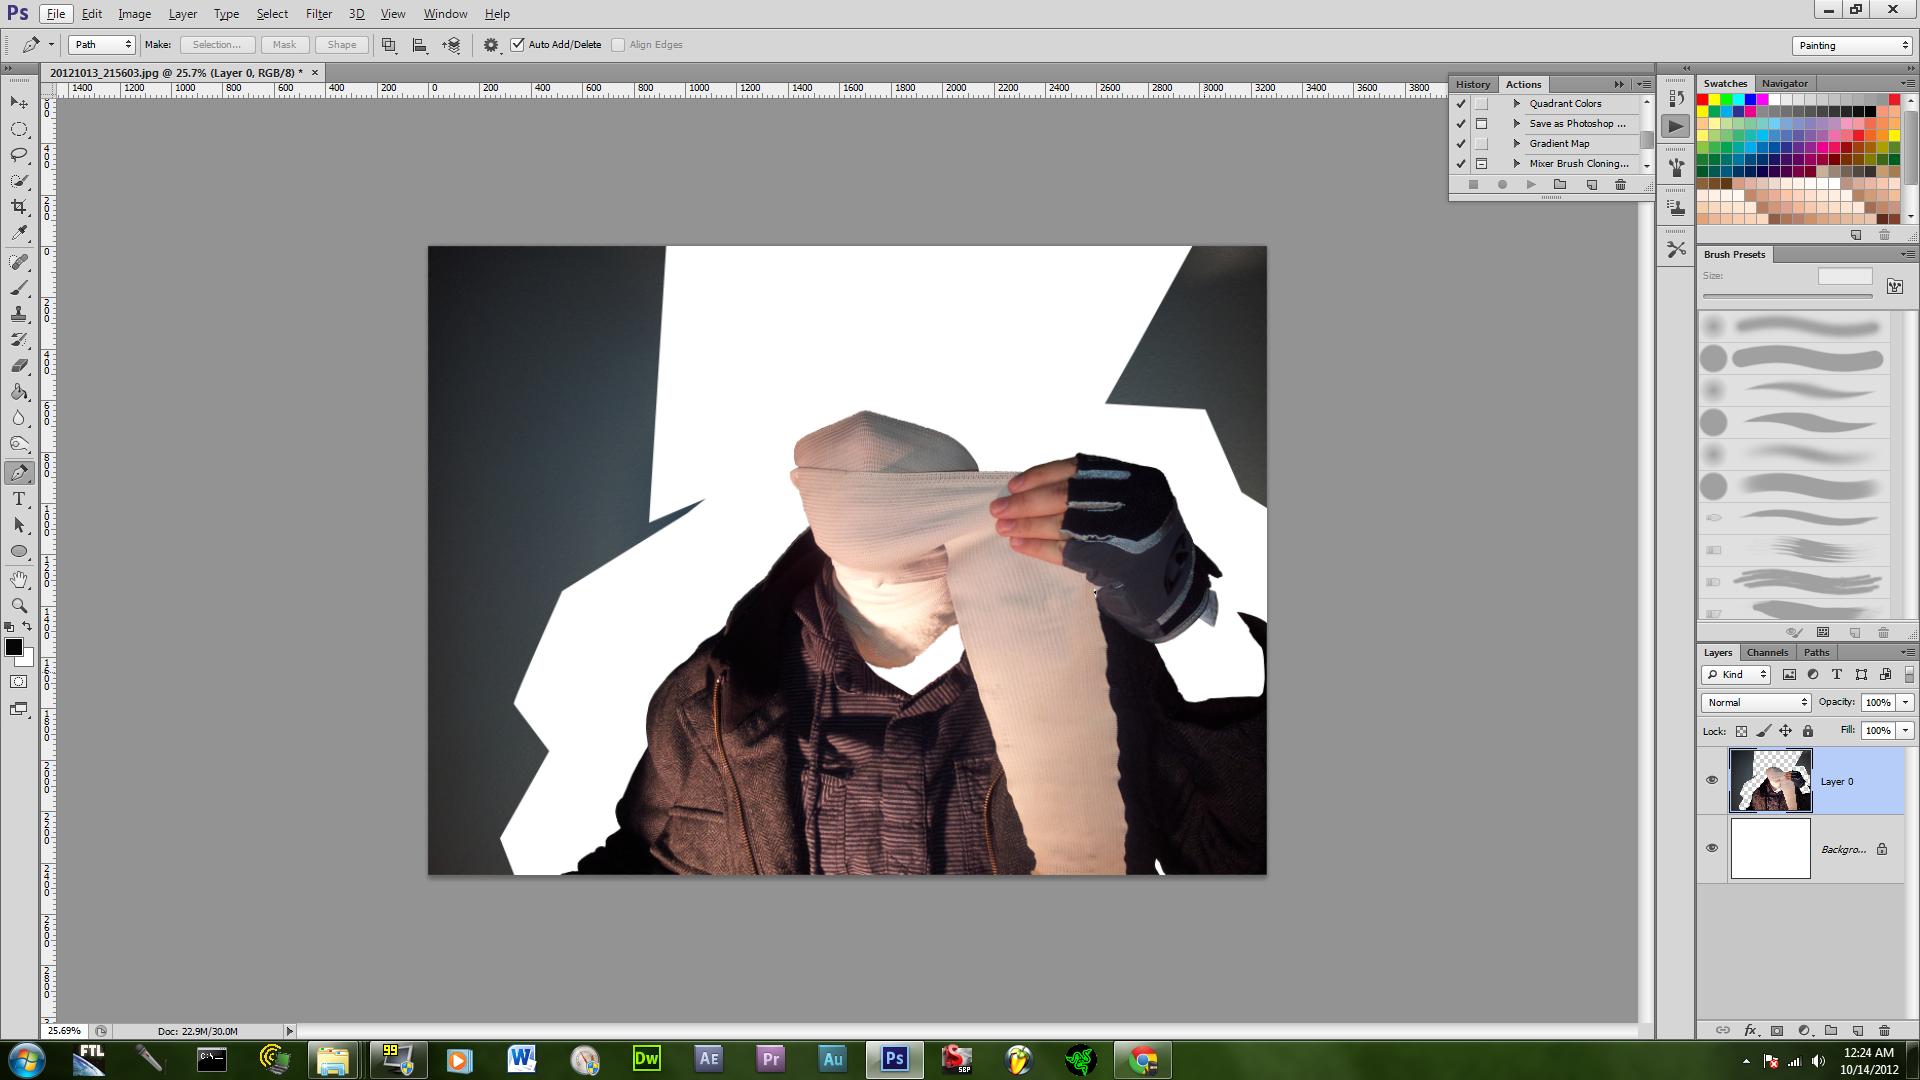Toggle Auto Add/Delete checkbox
This screenshot has height=1080, width=1920.
[518, 44]
